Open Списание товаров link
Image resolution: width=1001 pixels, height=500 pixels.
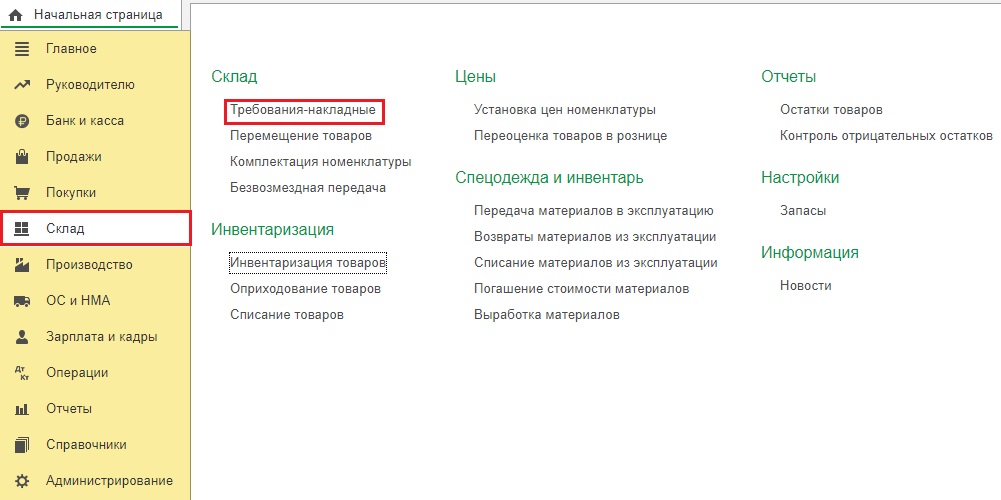287,315
